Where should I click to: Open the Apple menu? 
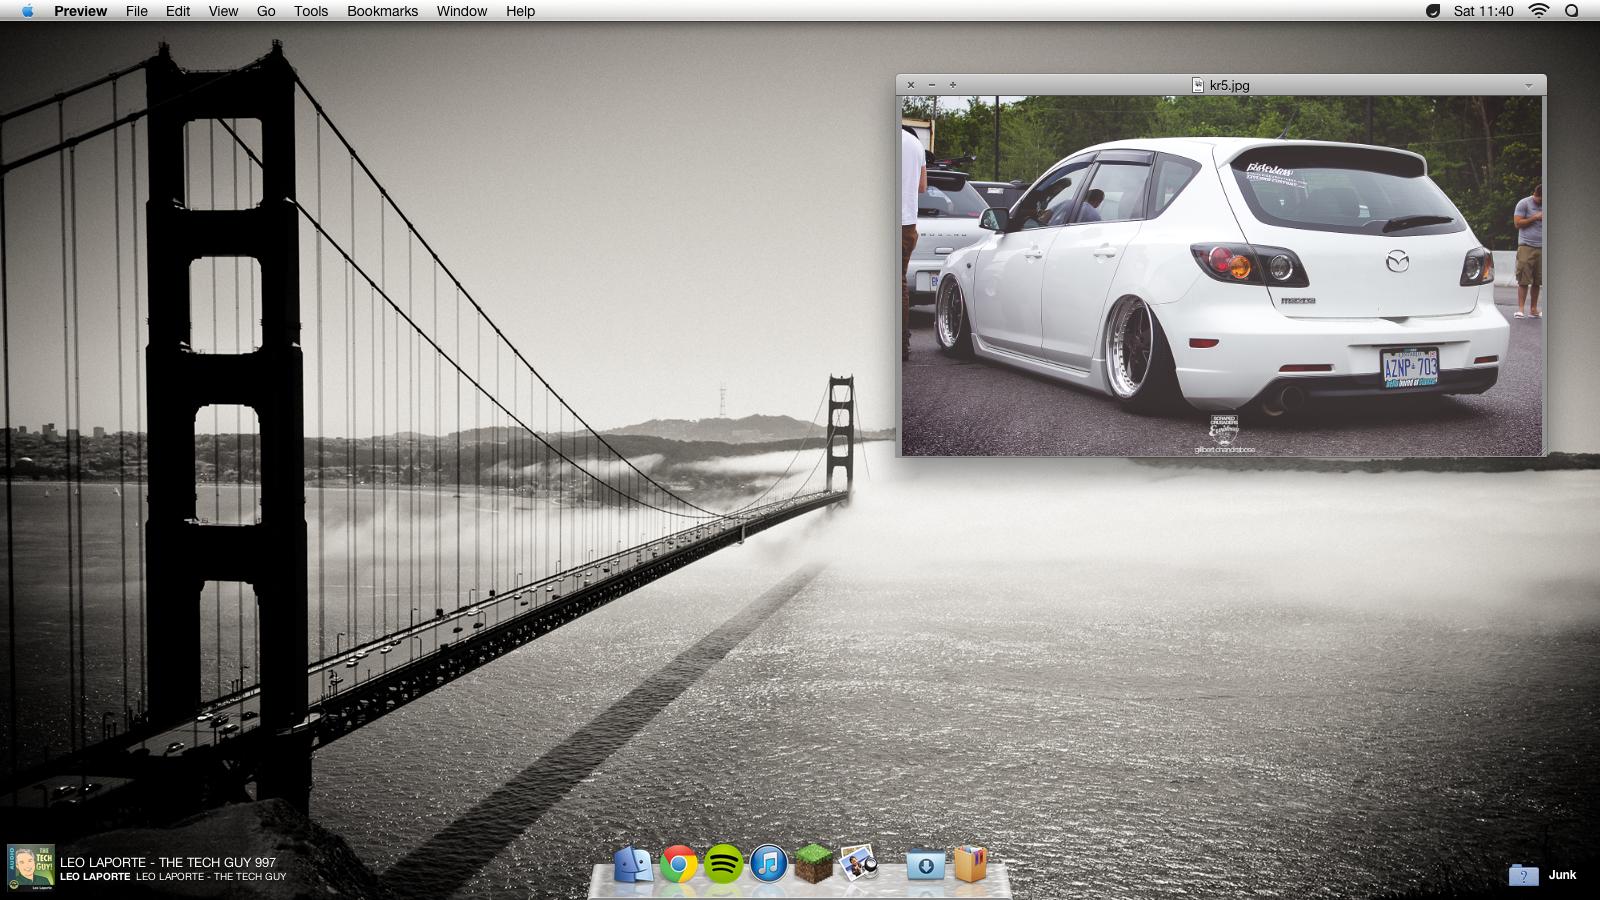tap(27, 11)
